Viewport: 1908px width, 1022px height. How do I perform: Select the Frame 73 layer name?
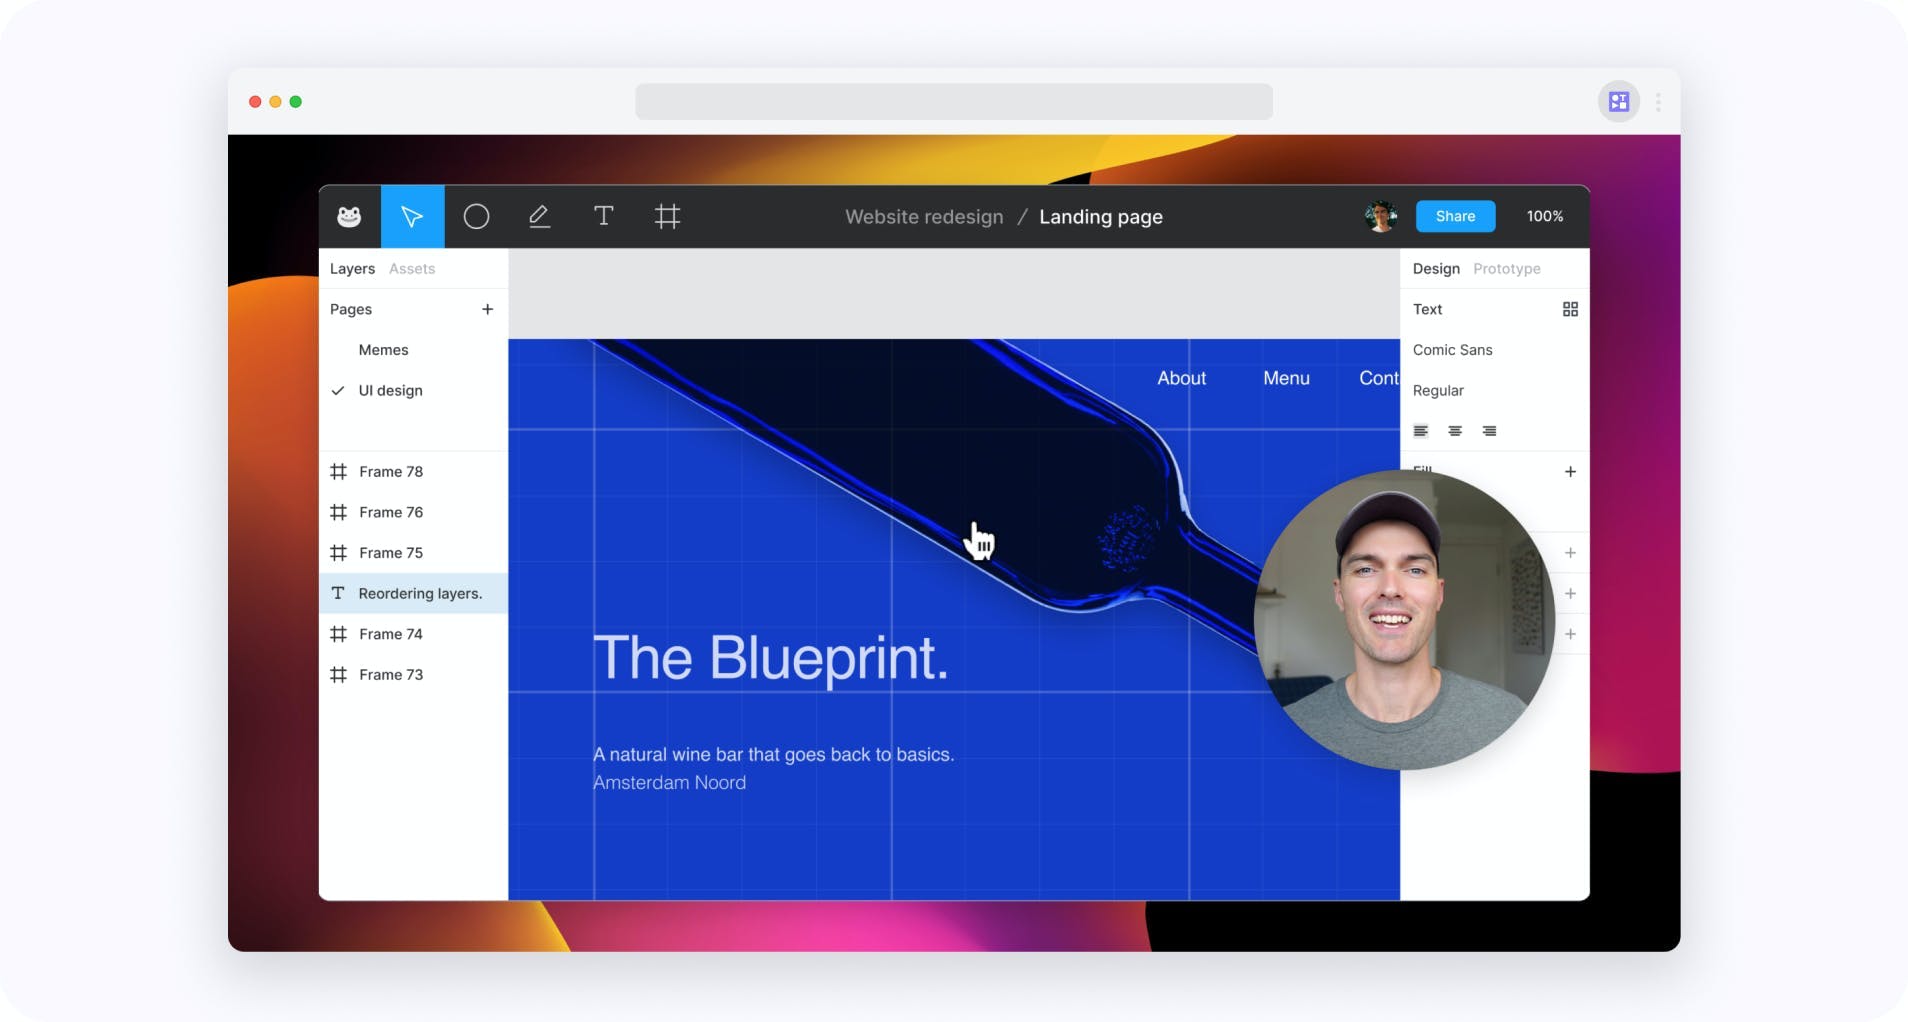point(391,675)
